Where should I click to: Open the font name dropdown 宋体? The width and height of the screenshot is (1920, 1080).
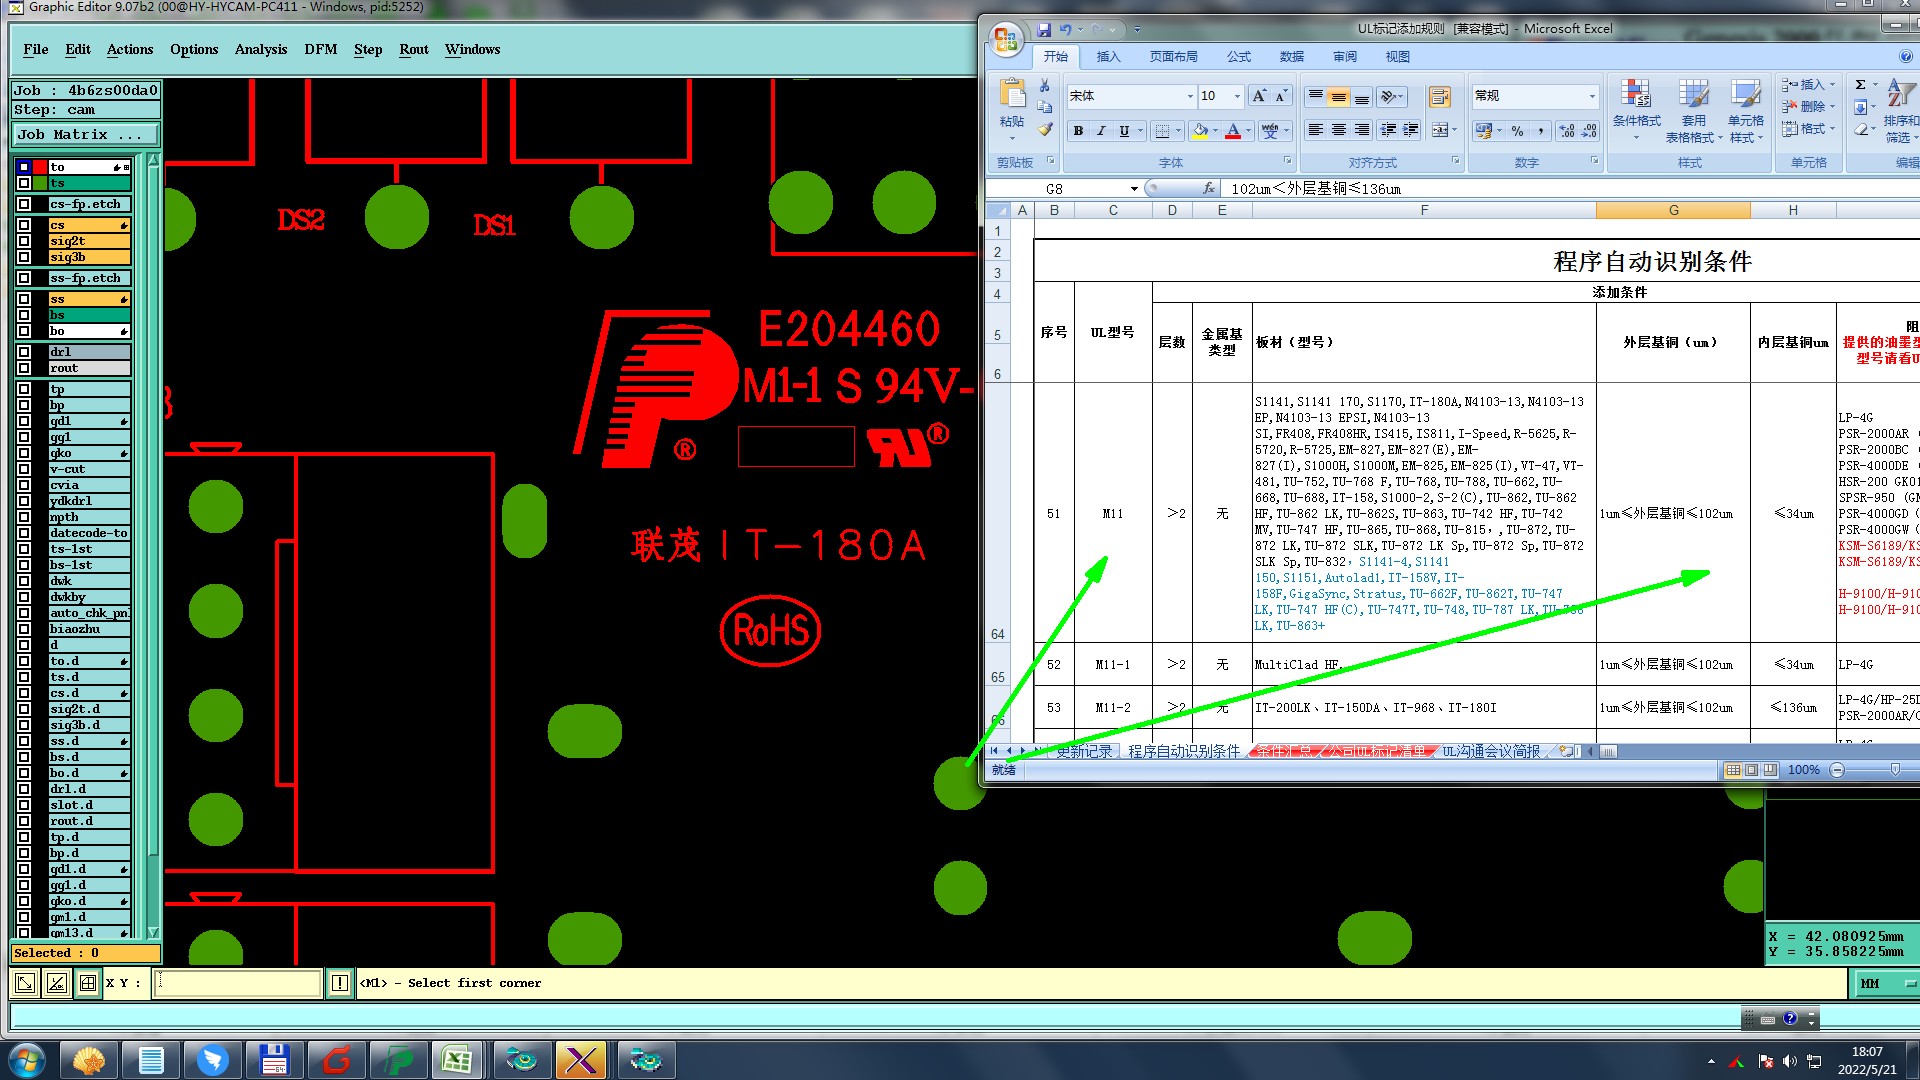click(x=1190, y=96)
